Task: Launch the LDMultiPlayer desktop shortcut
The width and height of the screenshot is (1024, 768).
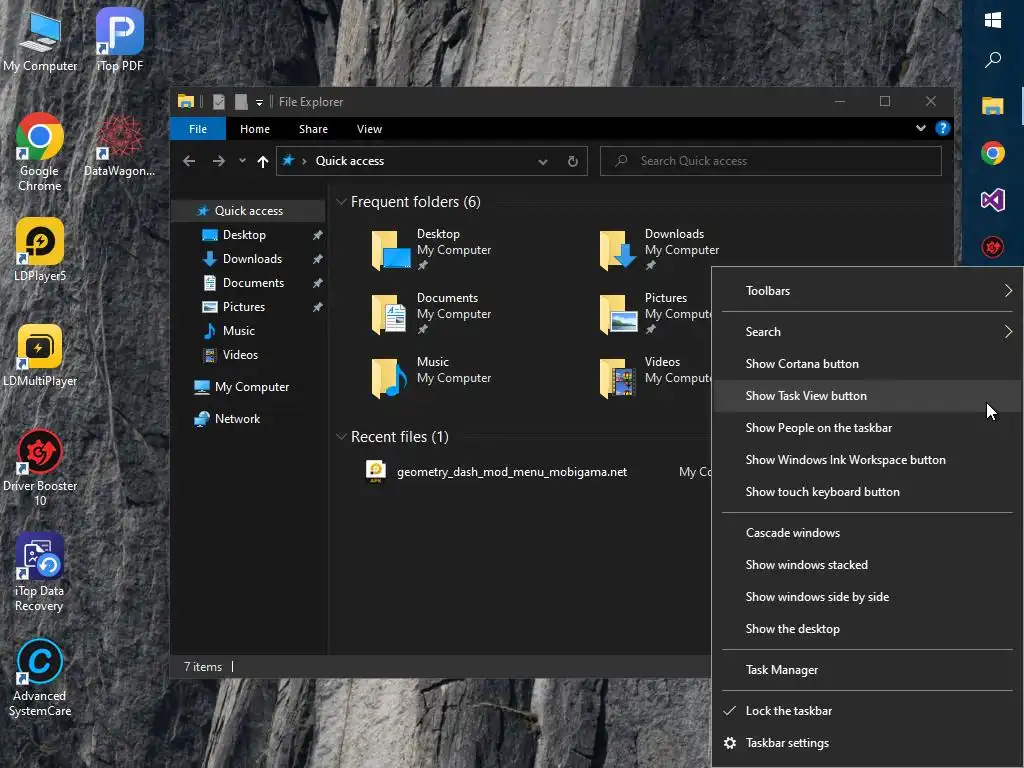Action: (x=40, y=355)
